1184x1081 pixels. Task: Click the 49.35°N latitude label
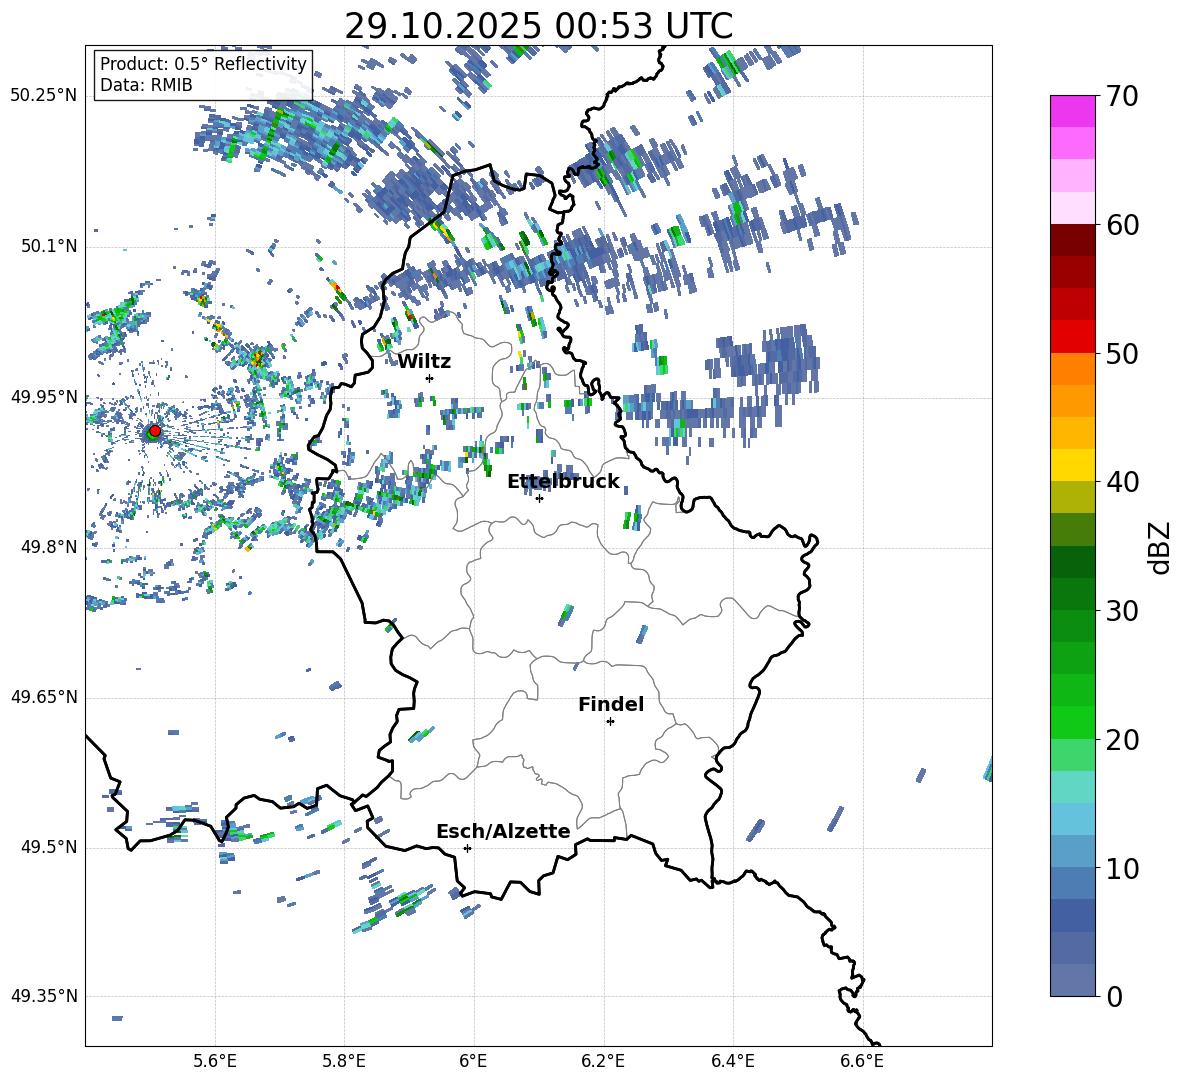click(44, 996)
